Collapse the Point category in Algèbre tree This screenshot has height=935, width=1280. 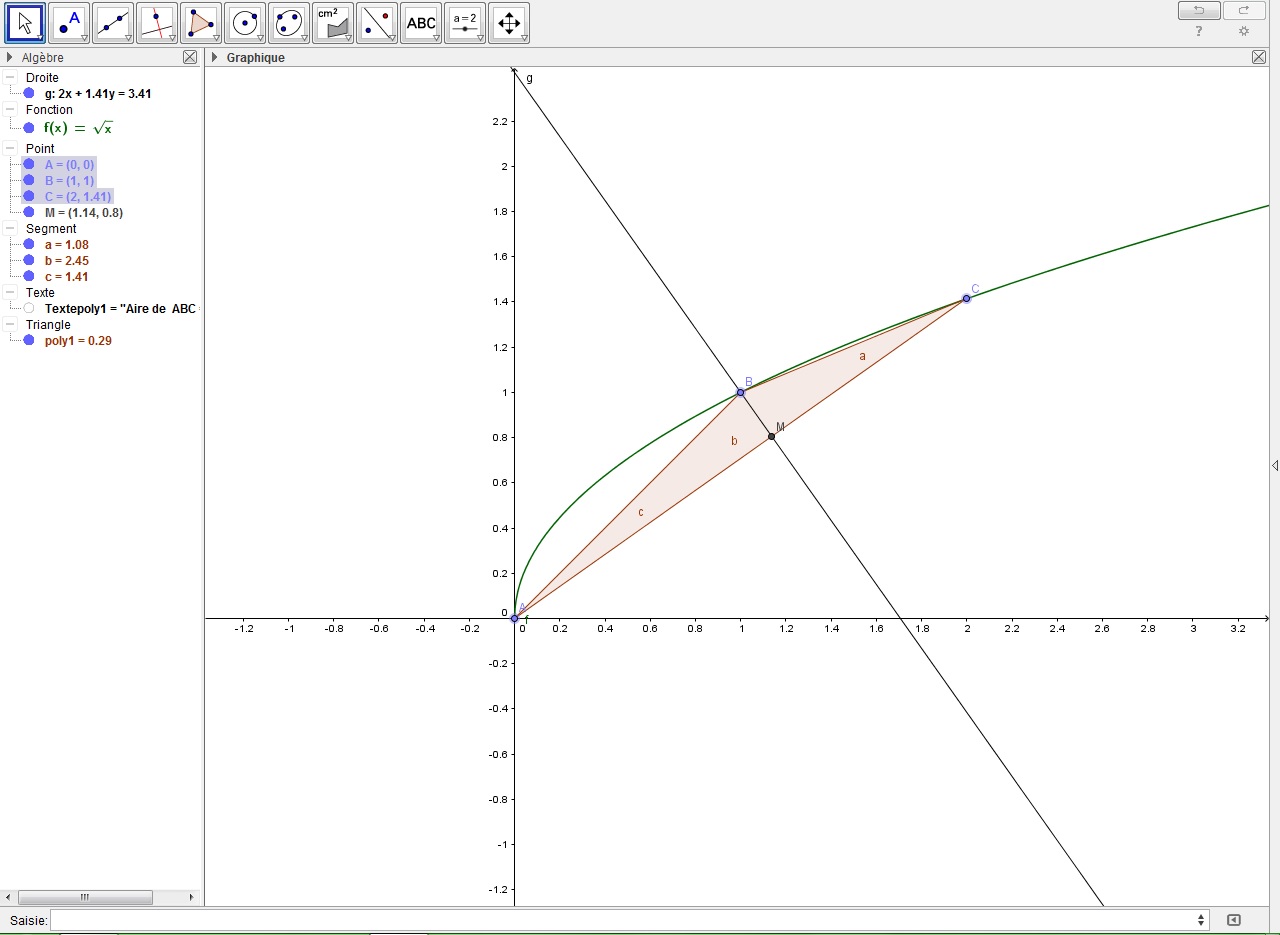[10, 149]
